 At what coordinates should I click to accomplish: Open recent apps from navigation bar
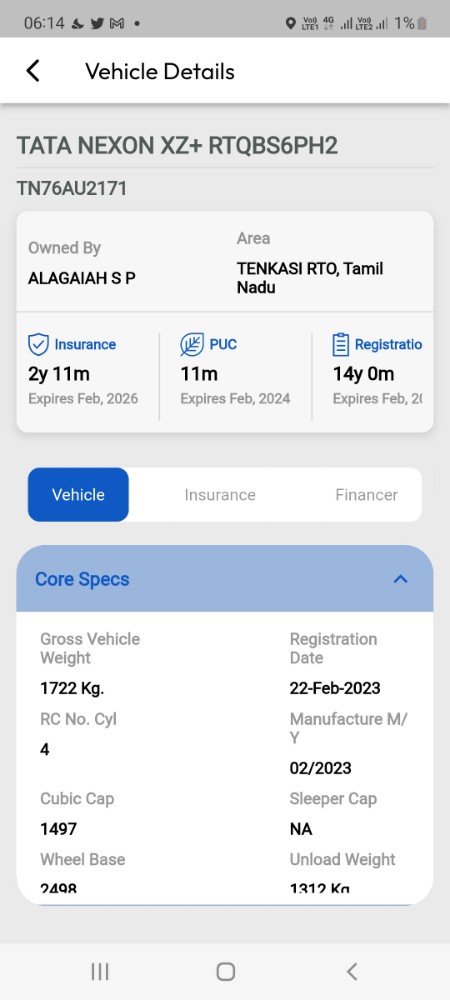(100, 971)
